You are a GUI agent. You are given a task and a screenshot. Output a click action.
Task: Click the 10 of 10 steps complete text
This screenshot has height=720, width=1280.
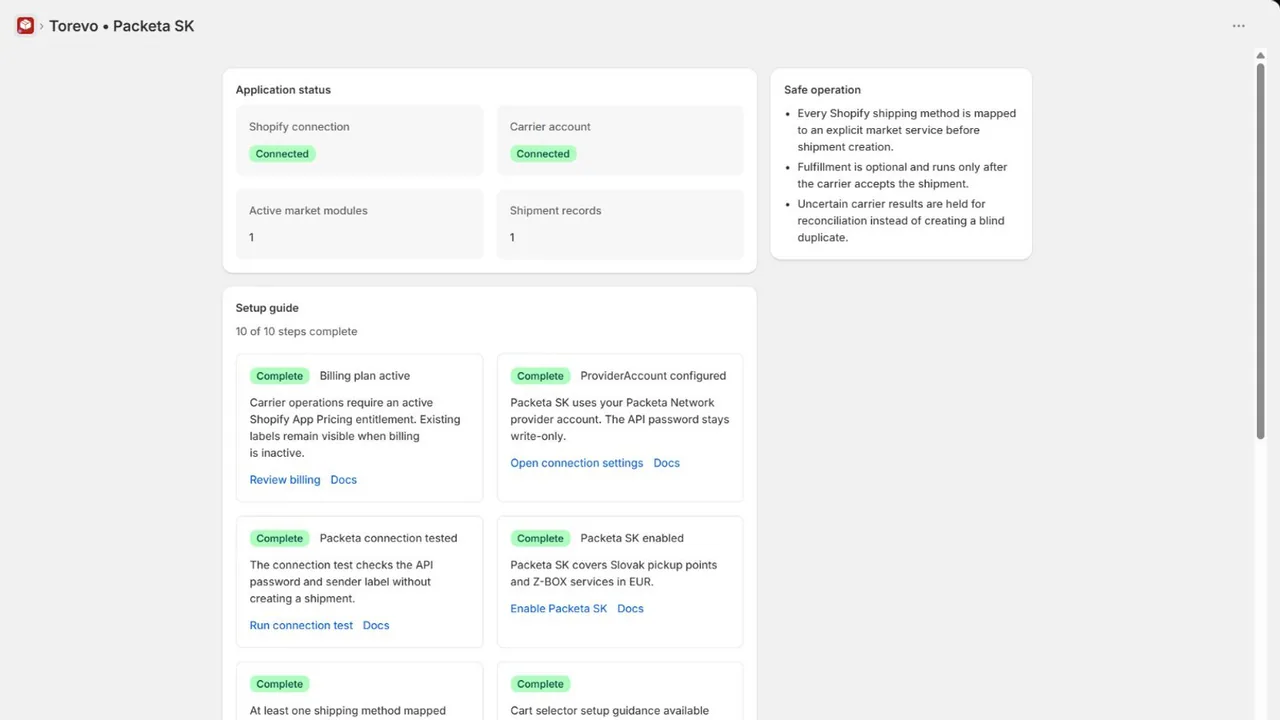click(296, 331)
